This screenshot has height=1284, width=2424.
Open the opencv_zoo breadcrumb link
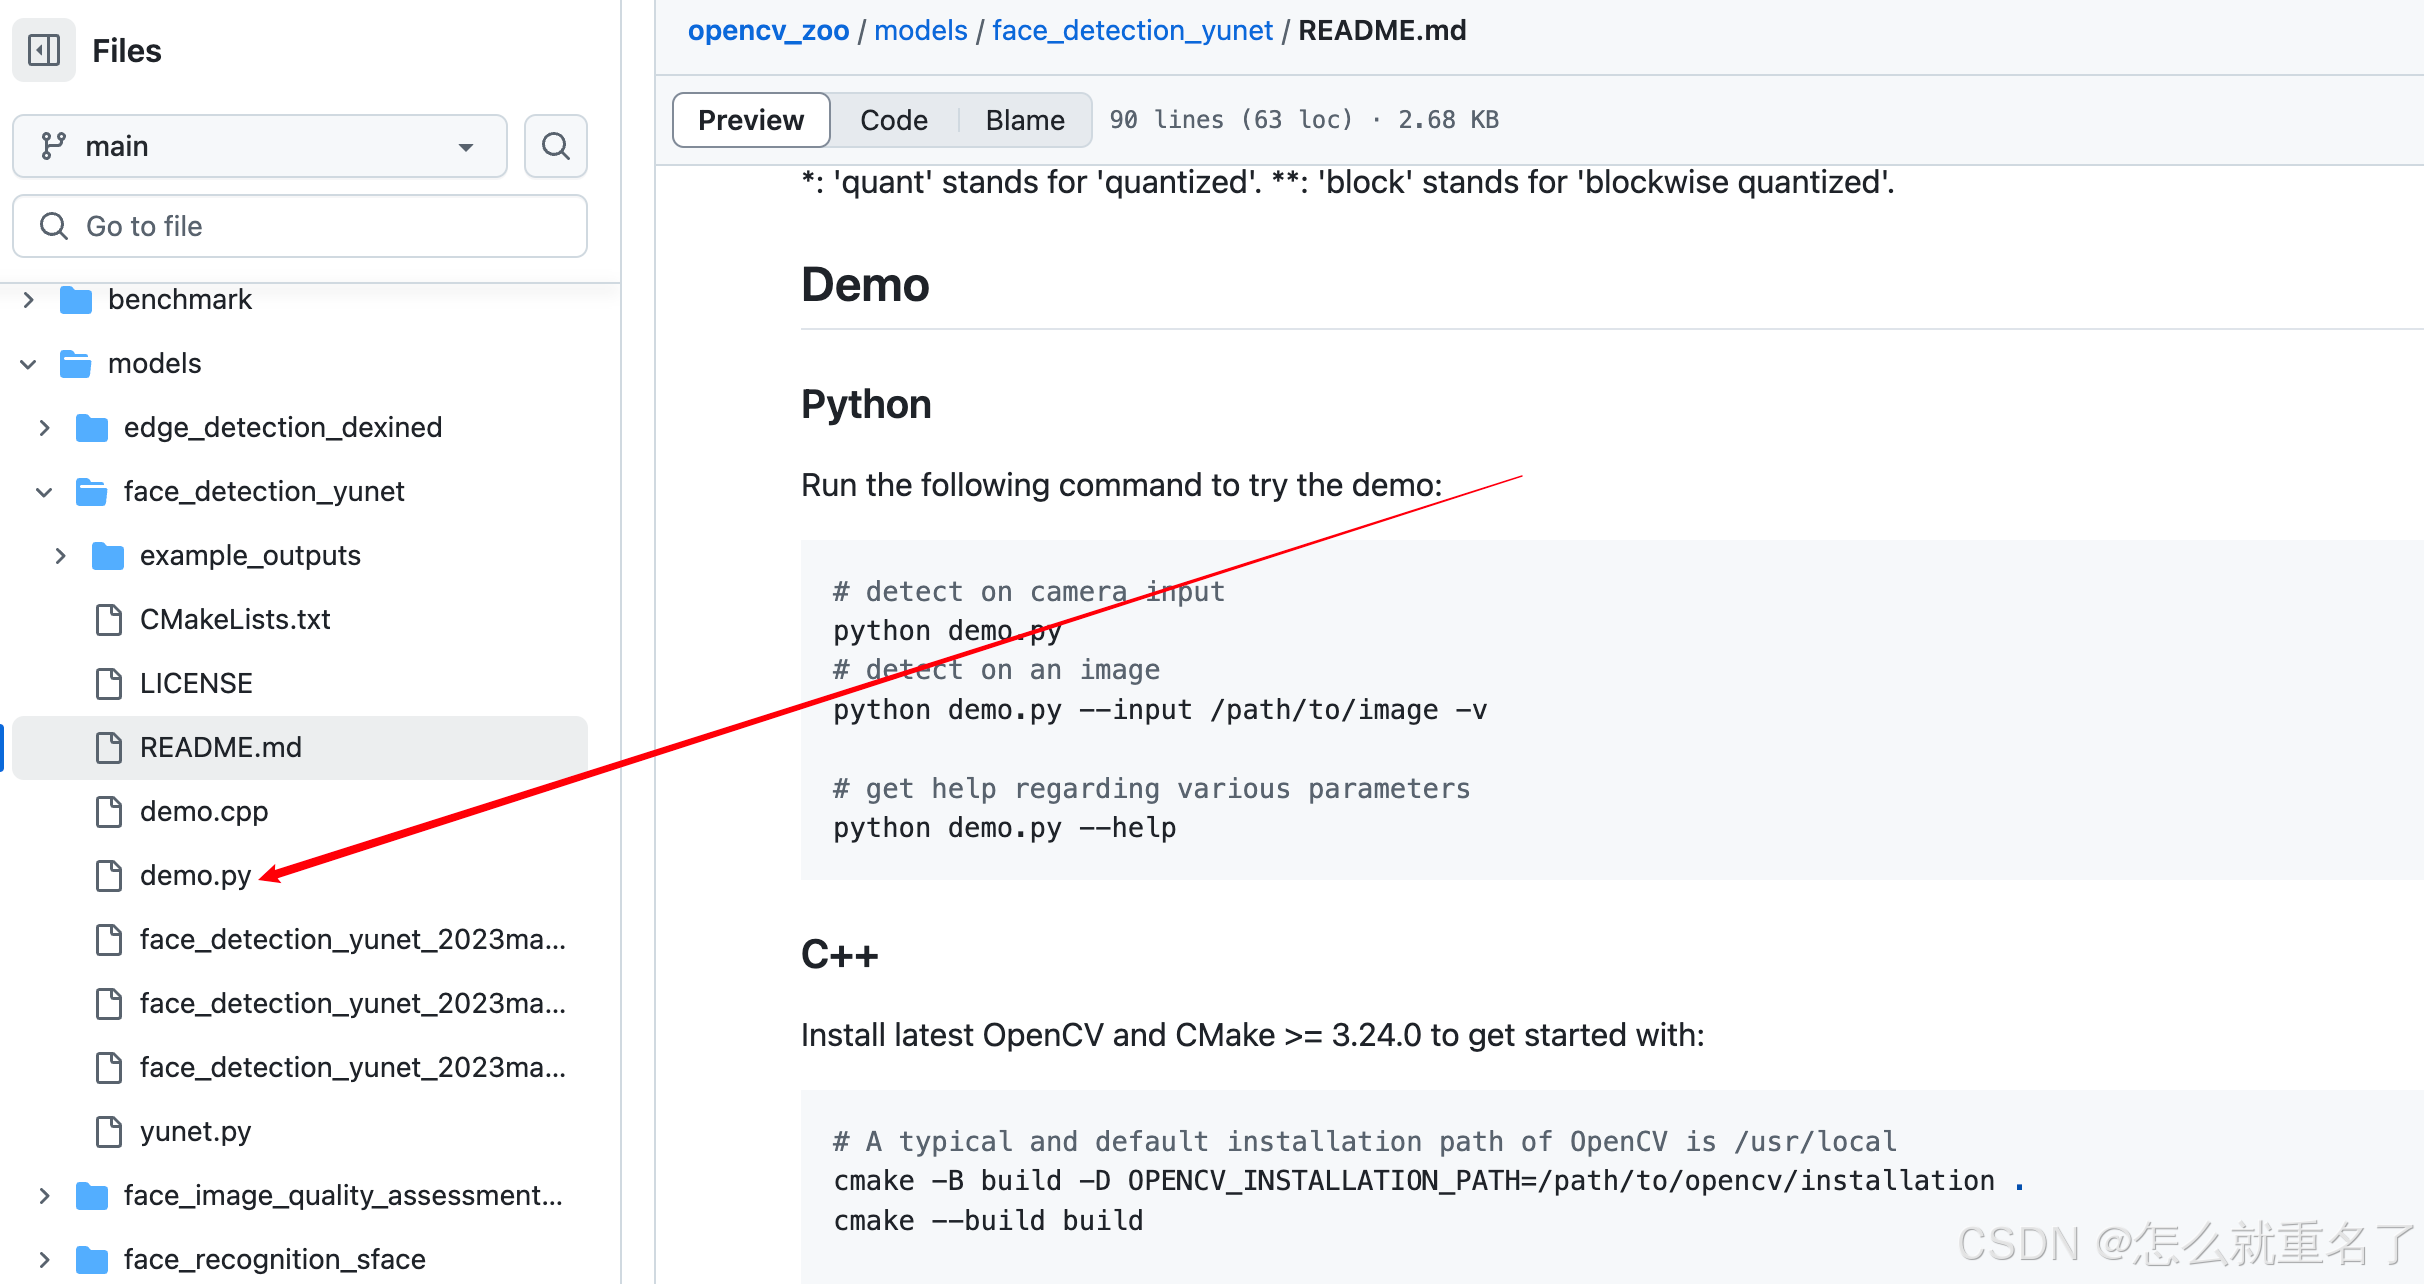768,31
